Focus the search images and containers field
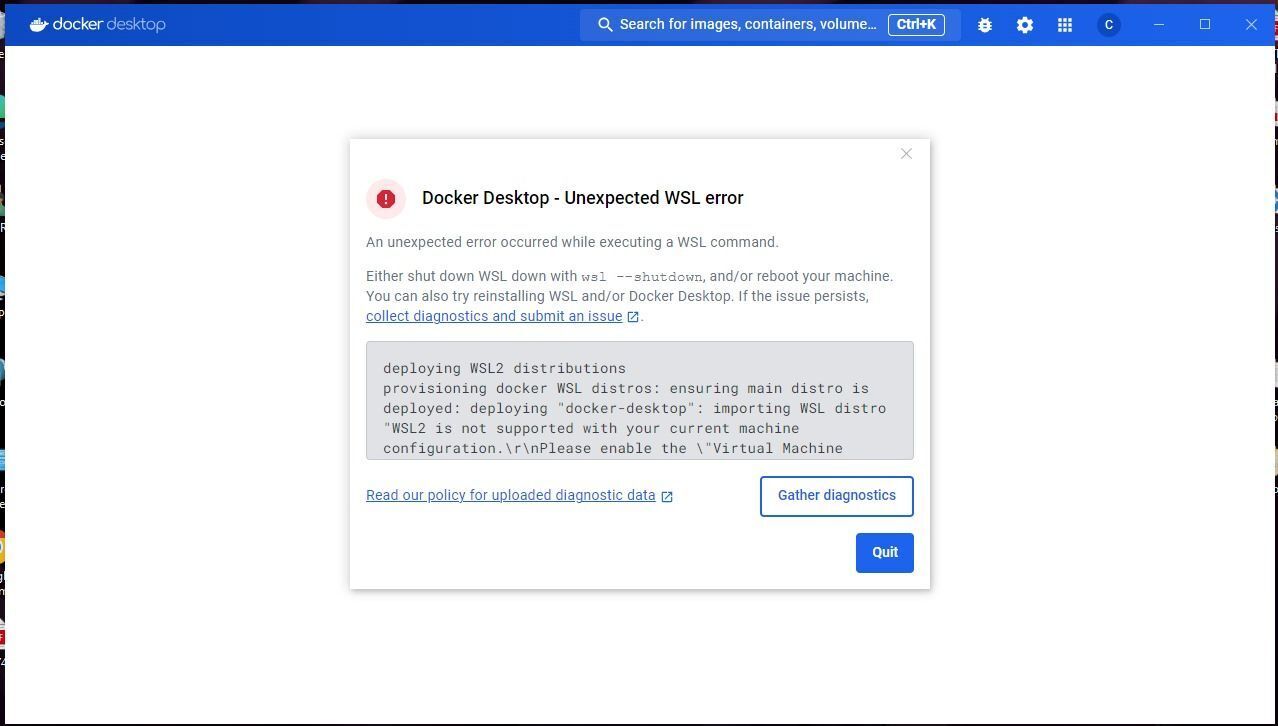This screenshot has height=726, width=1278. coord(748,24)
